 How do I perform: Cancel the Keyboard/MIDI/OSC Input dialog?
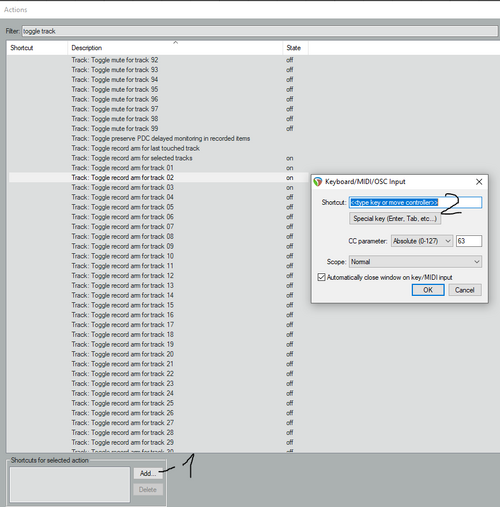pyautogui.click(x=465, y=290)
